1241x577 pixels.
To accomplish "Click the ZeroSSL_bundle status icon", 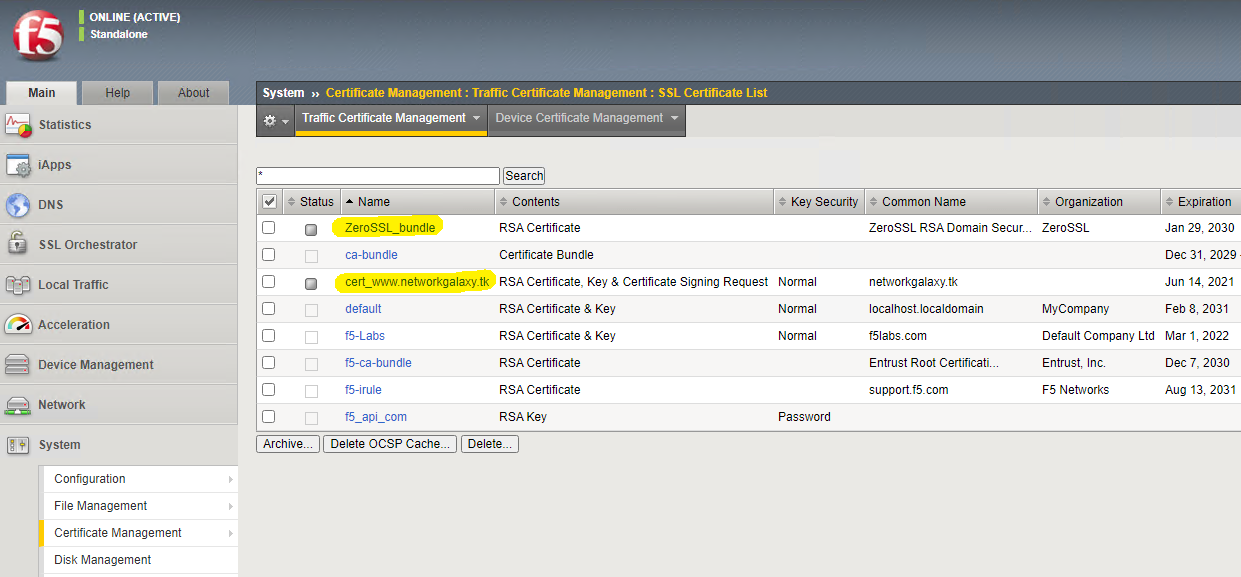I will (311, 229).
